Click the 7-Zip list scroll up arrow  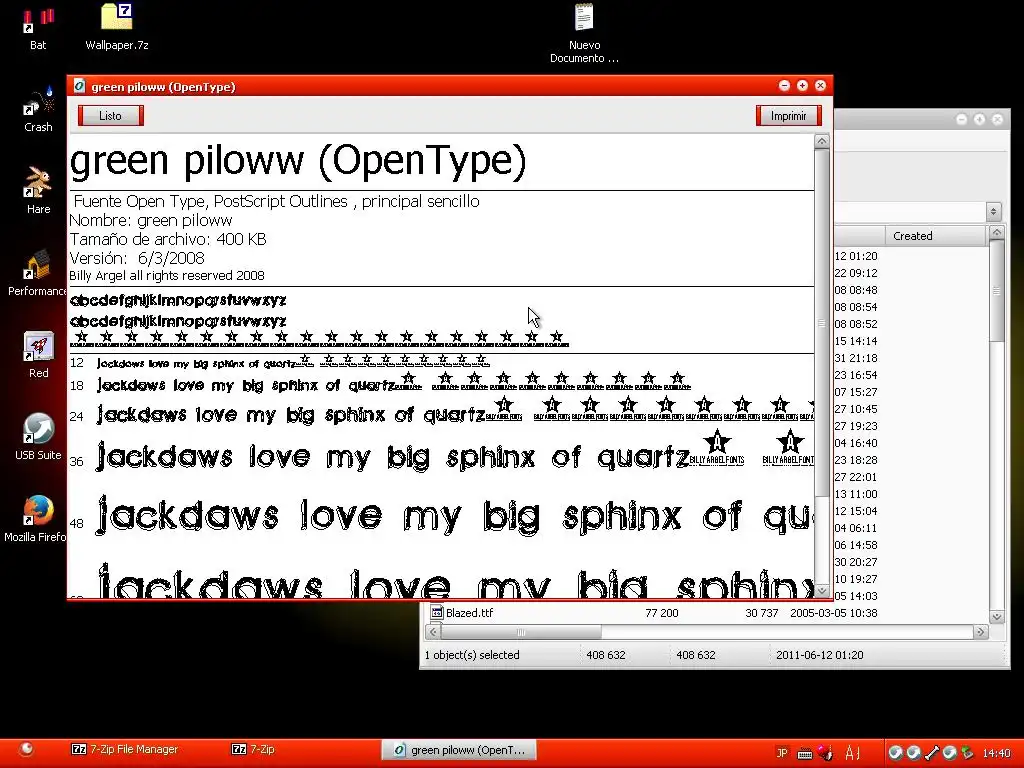997,232
